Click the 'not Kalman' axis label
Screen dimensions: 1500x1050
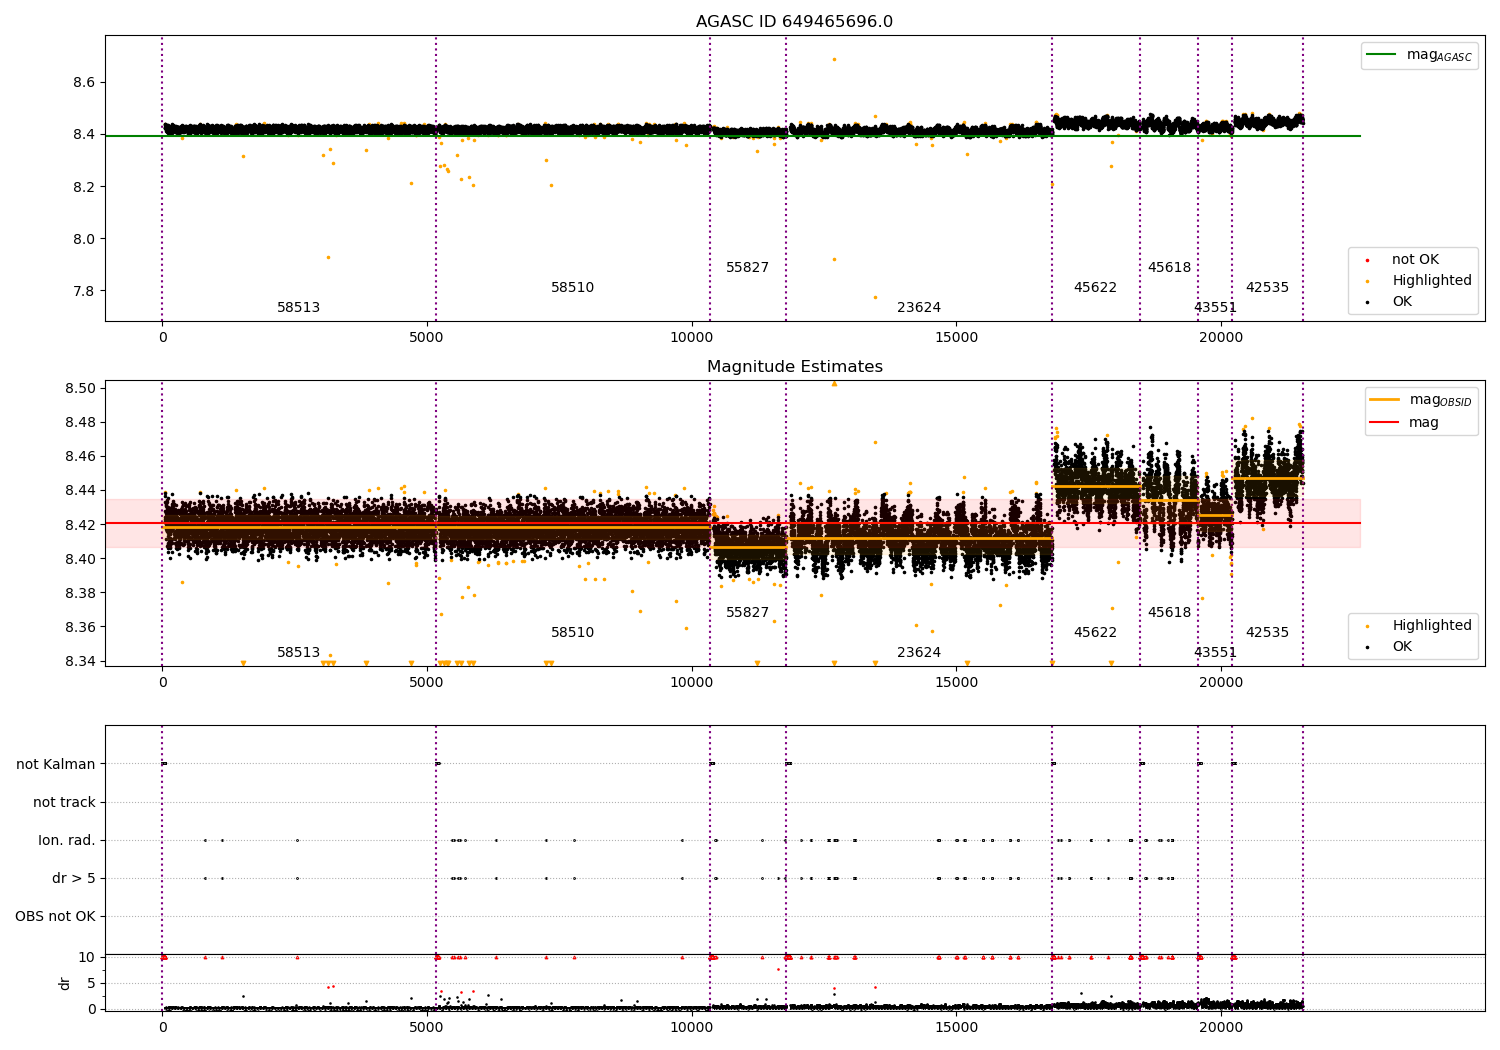click(55, 765)
